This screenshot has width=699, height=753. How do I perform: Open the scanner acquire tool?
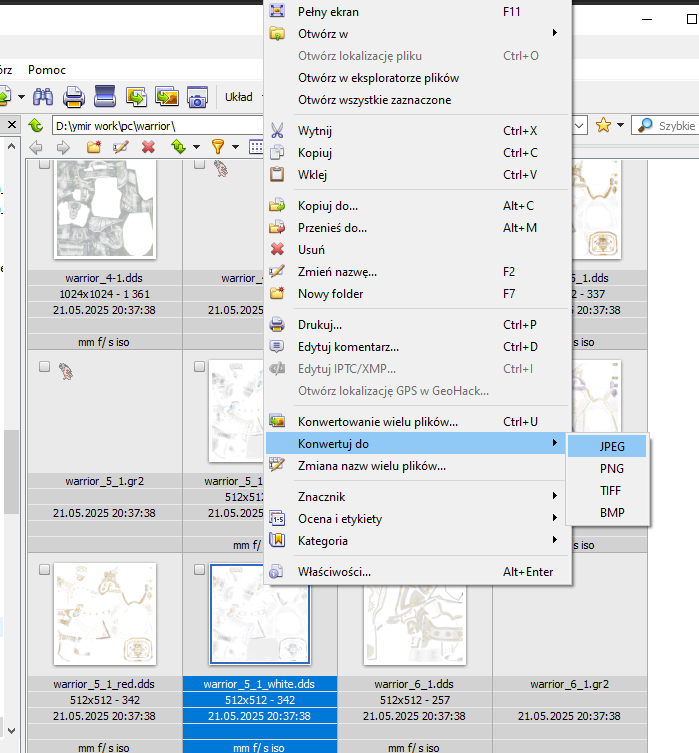[x=105, y=97]
